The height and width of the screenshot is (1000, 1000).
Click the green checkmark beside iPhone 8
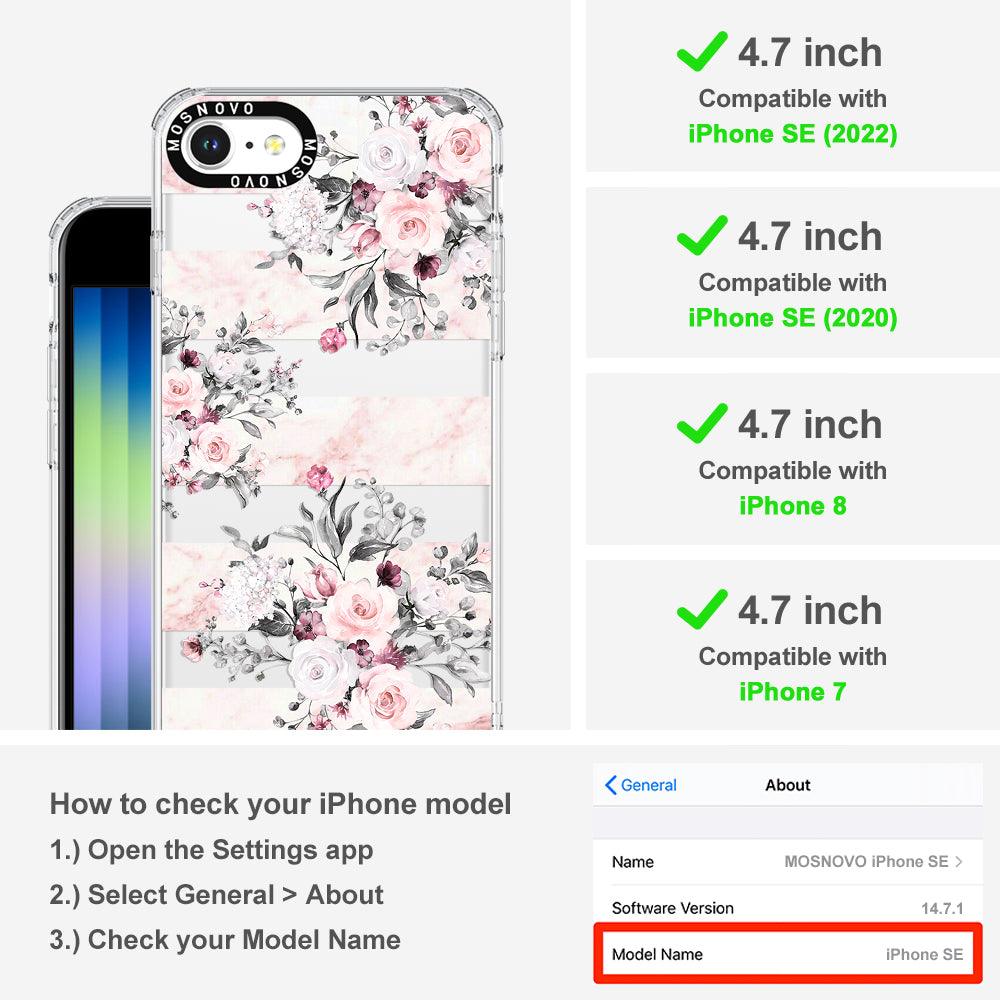pos(702,423)
